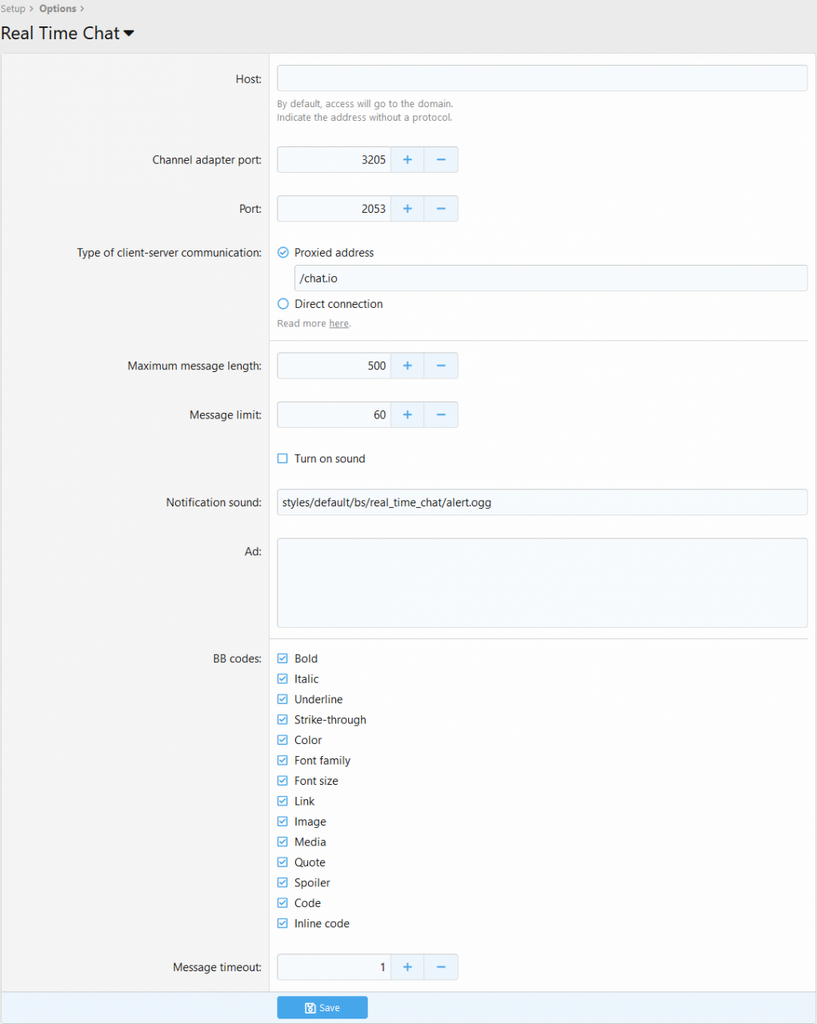The width and height of the screenshot is (817, 1024).
Task: Disable the Spoiler BB code checkbox
Action: click(x=283, y=883)
